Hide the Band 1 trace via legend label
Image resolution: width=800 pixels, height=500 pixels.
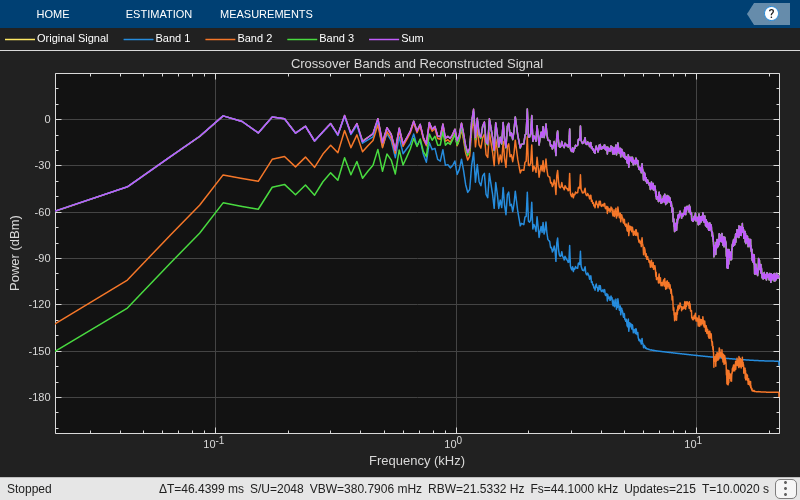[x=173, y=38]
